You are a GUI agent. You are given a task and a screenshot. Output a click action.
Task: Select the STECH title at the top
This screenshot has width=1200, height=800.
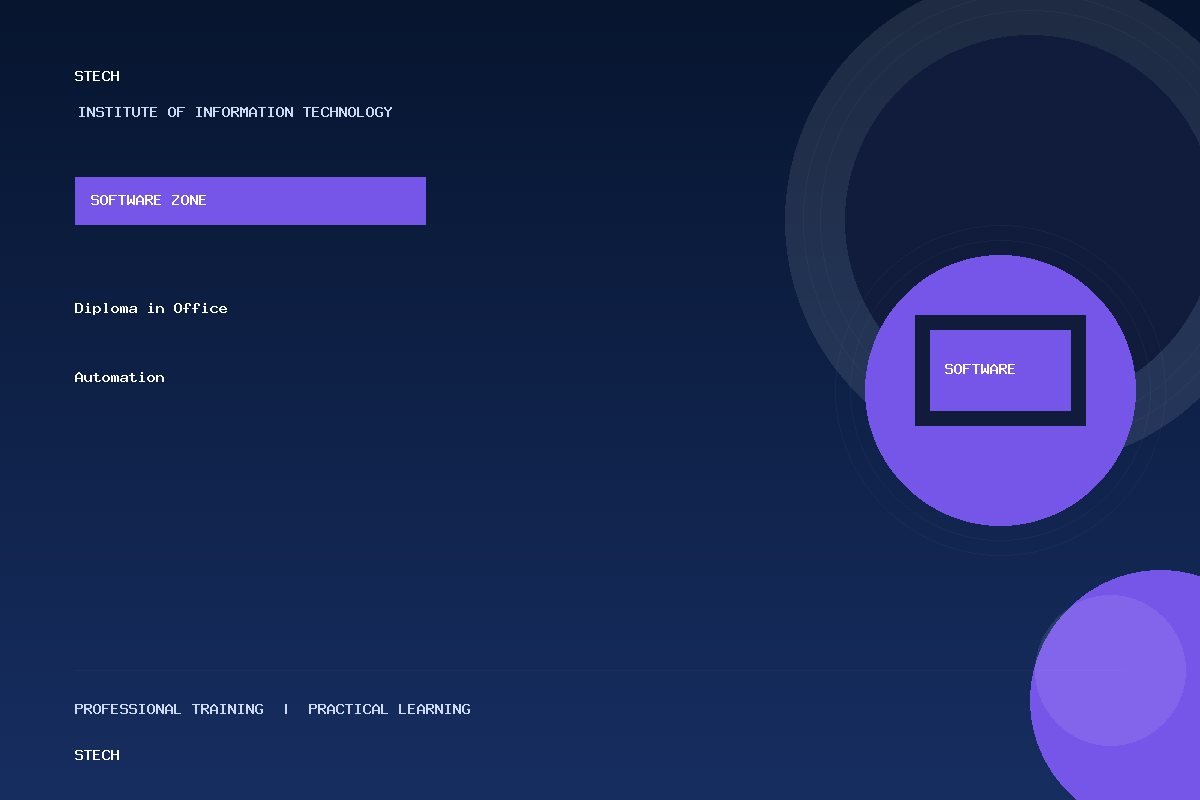[97, 76]
